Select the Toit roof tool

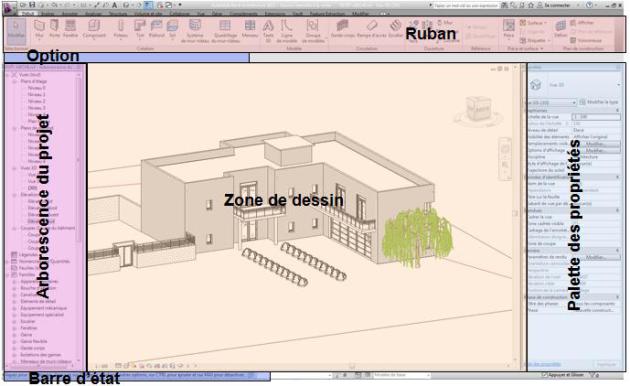(139, 29)
